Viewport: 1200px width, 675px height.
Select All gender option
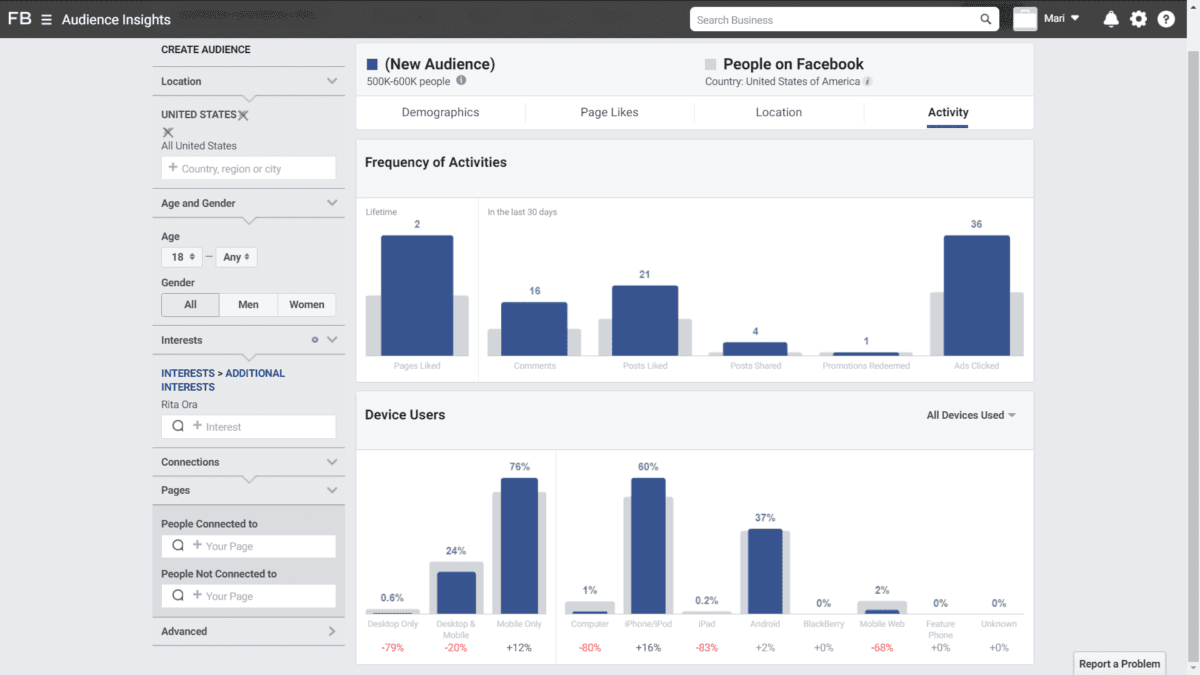(190, 305)
